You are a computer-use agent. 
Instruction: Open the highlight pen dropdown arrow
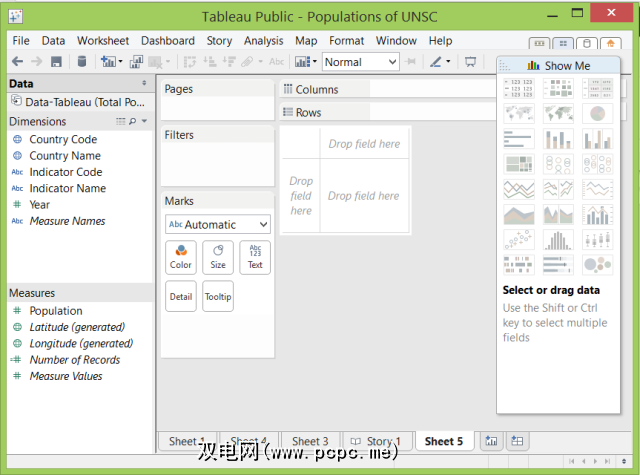tap(448, 62)
